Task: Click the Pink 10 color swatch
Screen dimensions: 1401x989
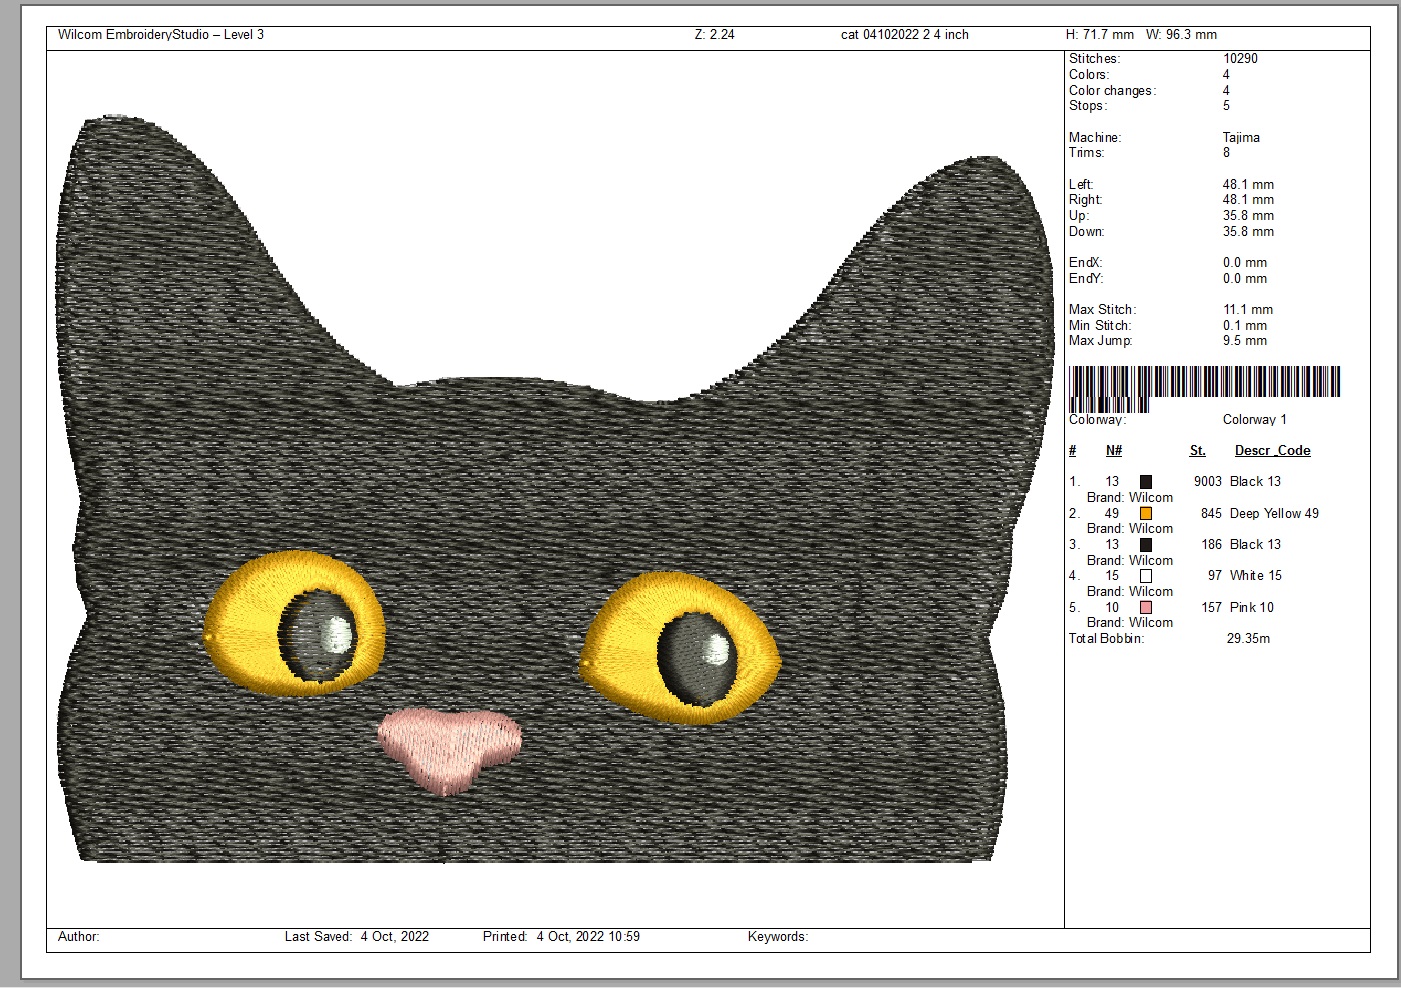Action: tap(1146, 607)
